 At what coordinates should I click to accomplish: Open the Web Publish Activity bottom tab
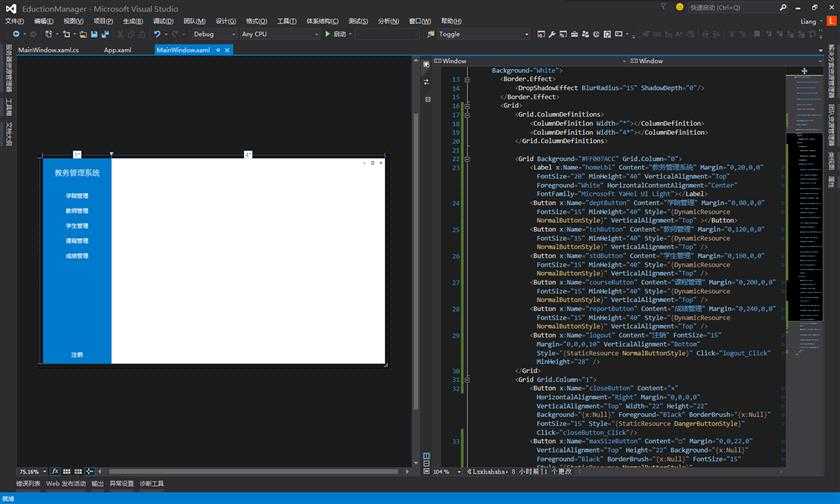click(x=66, y=484)
